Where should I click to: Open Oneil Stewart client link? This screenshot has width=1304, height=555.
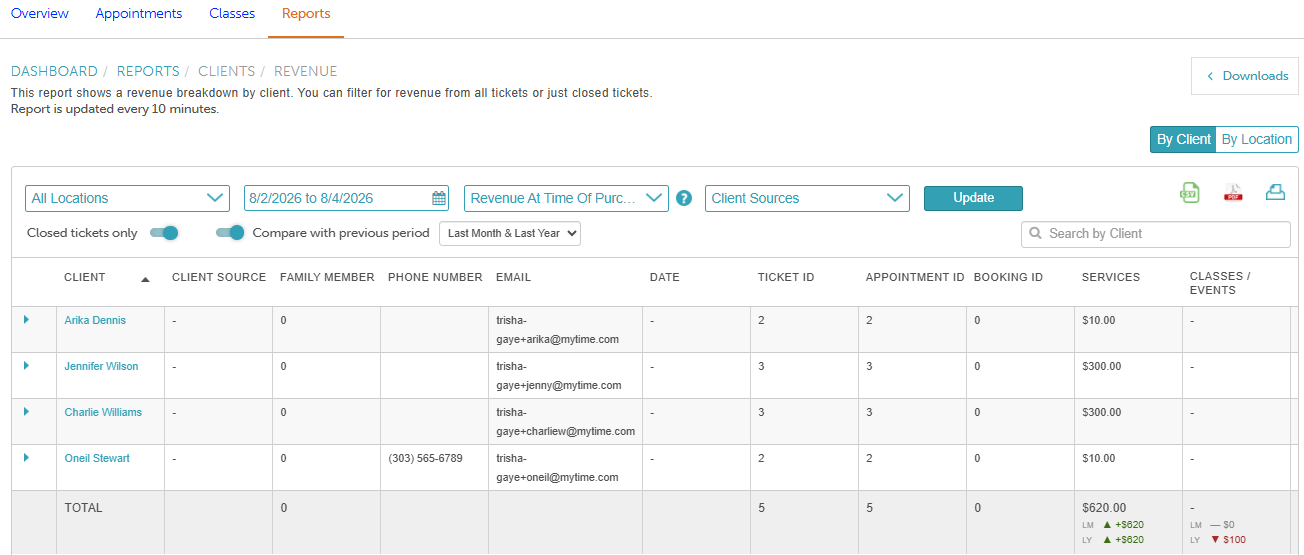point(97,458)
